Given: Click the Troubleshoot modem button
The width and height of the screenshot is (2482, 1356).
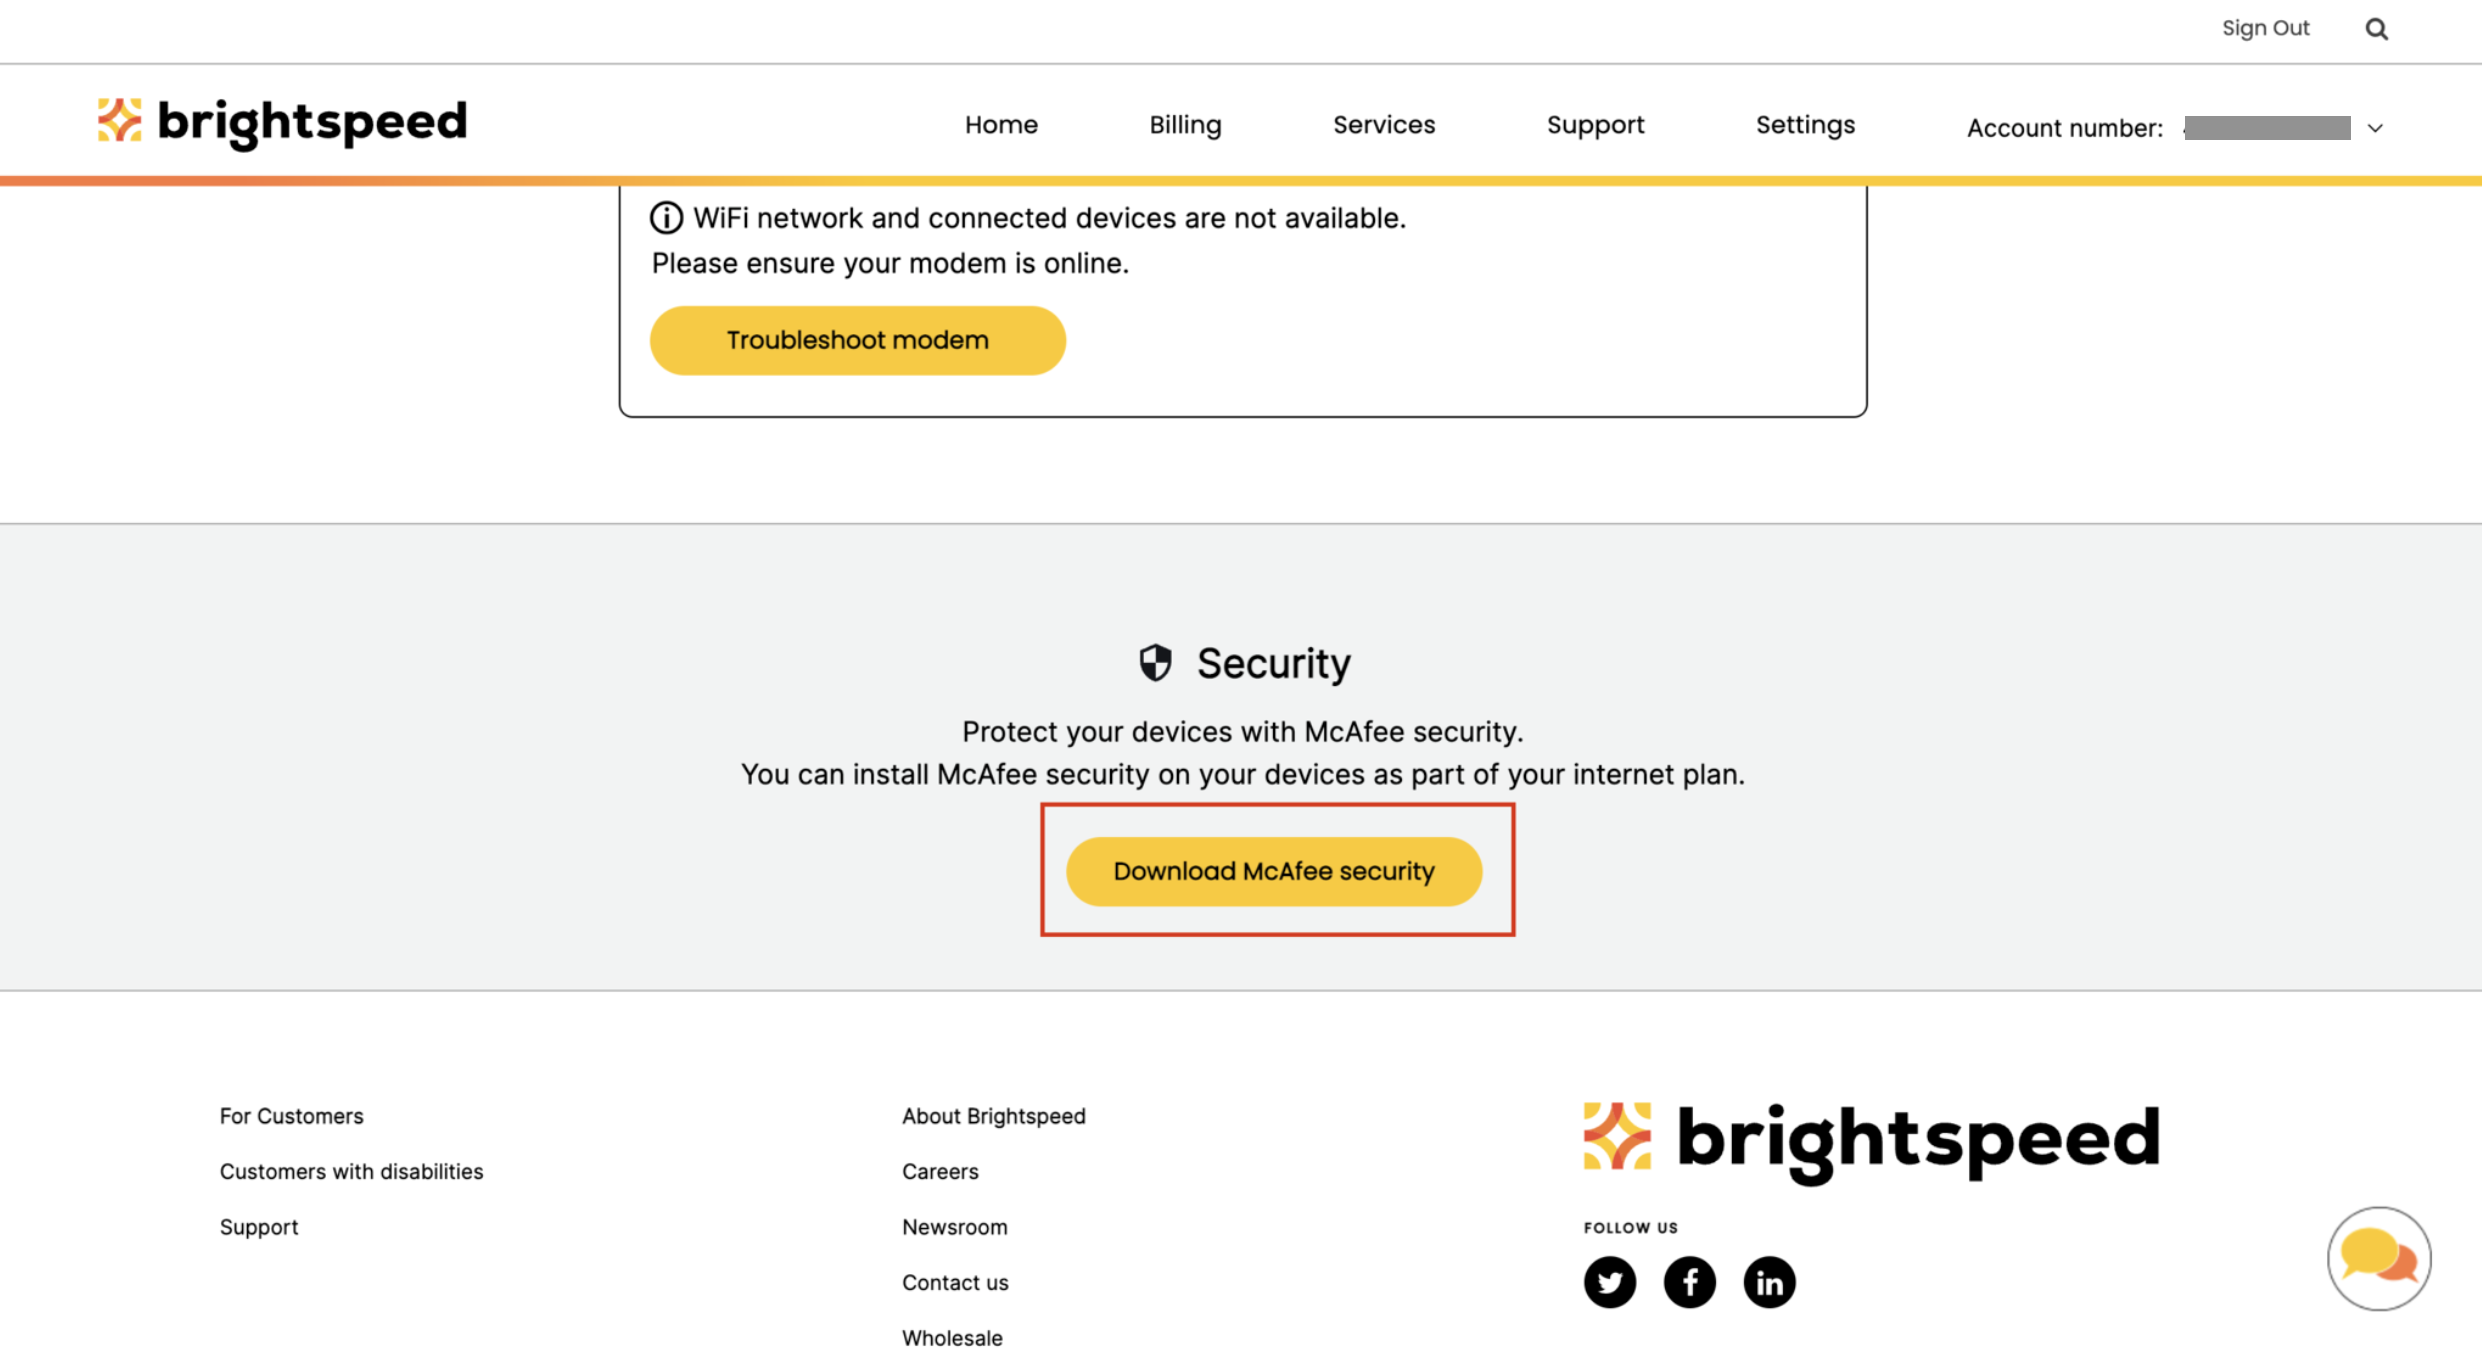Looking at the screenshot, I should pyautogui.click(x=858, y=341).
